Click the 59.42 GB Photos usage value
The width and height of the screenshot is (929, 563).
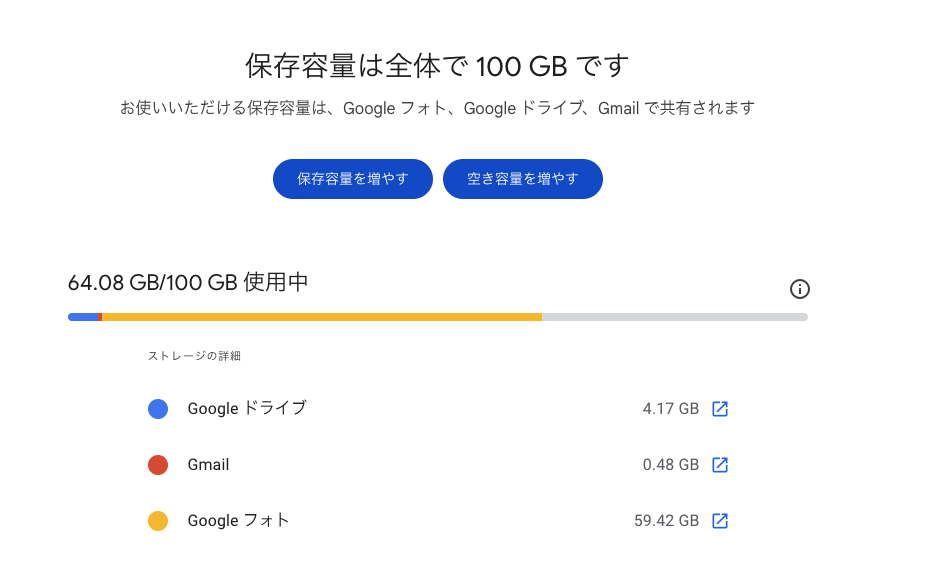666,521
